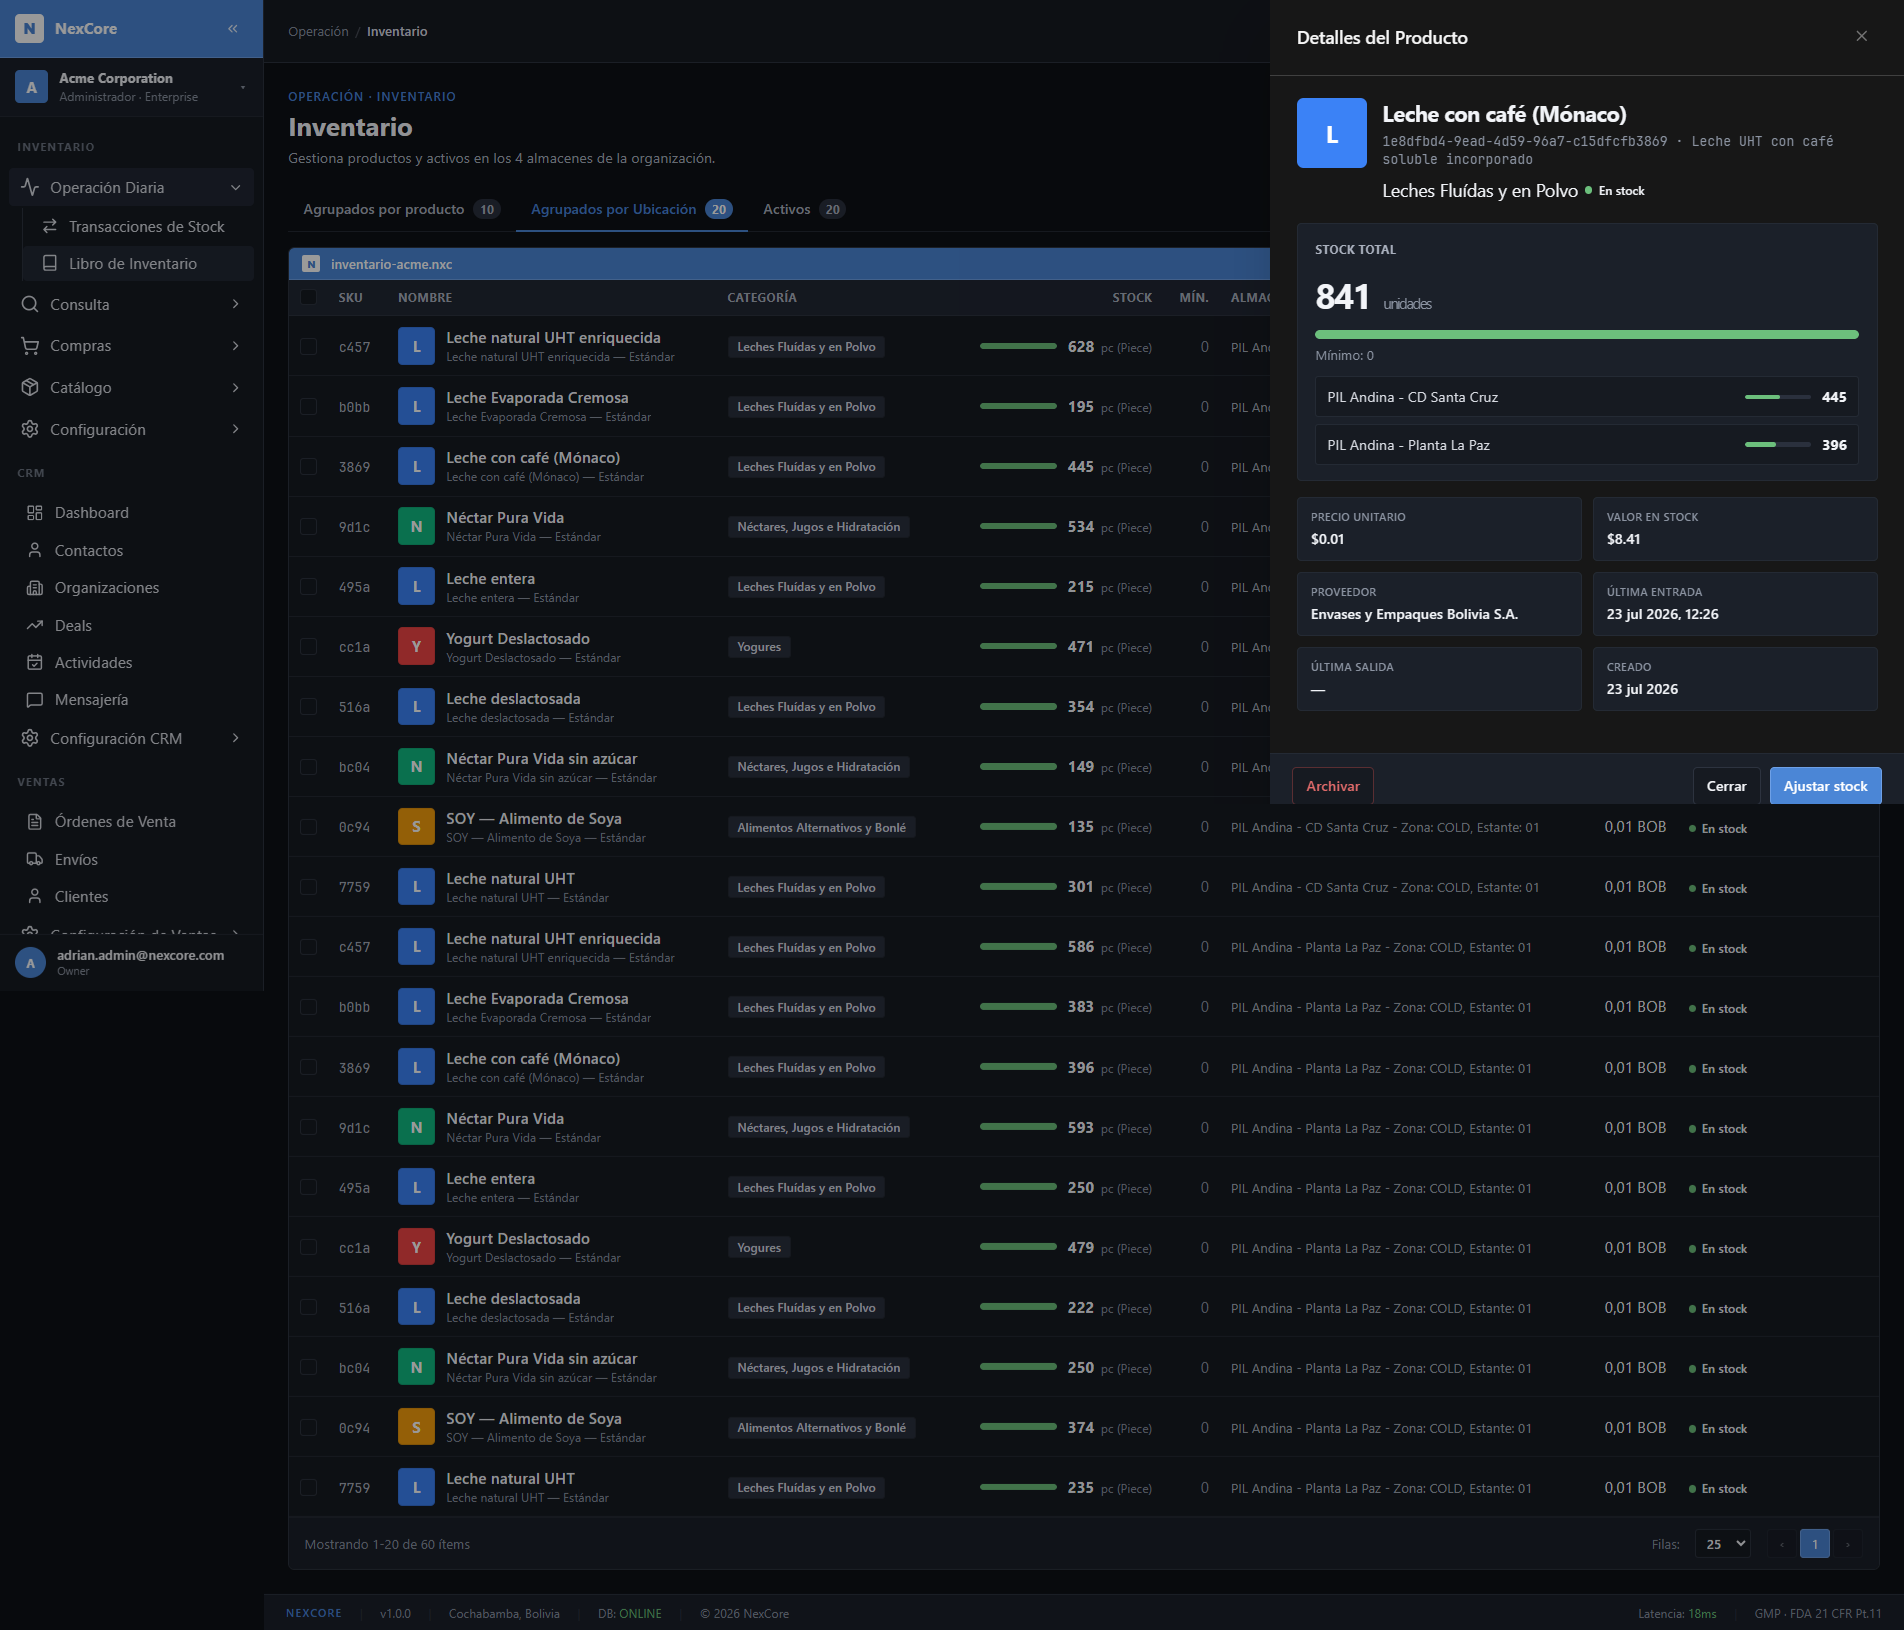
Task: Check row Leche natural UHT stock 235
Action: coord(308,1487)
